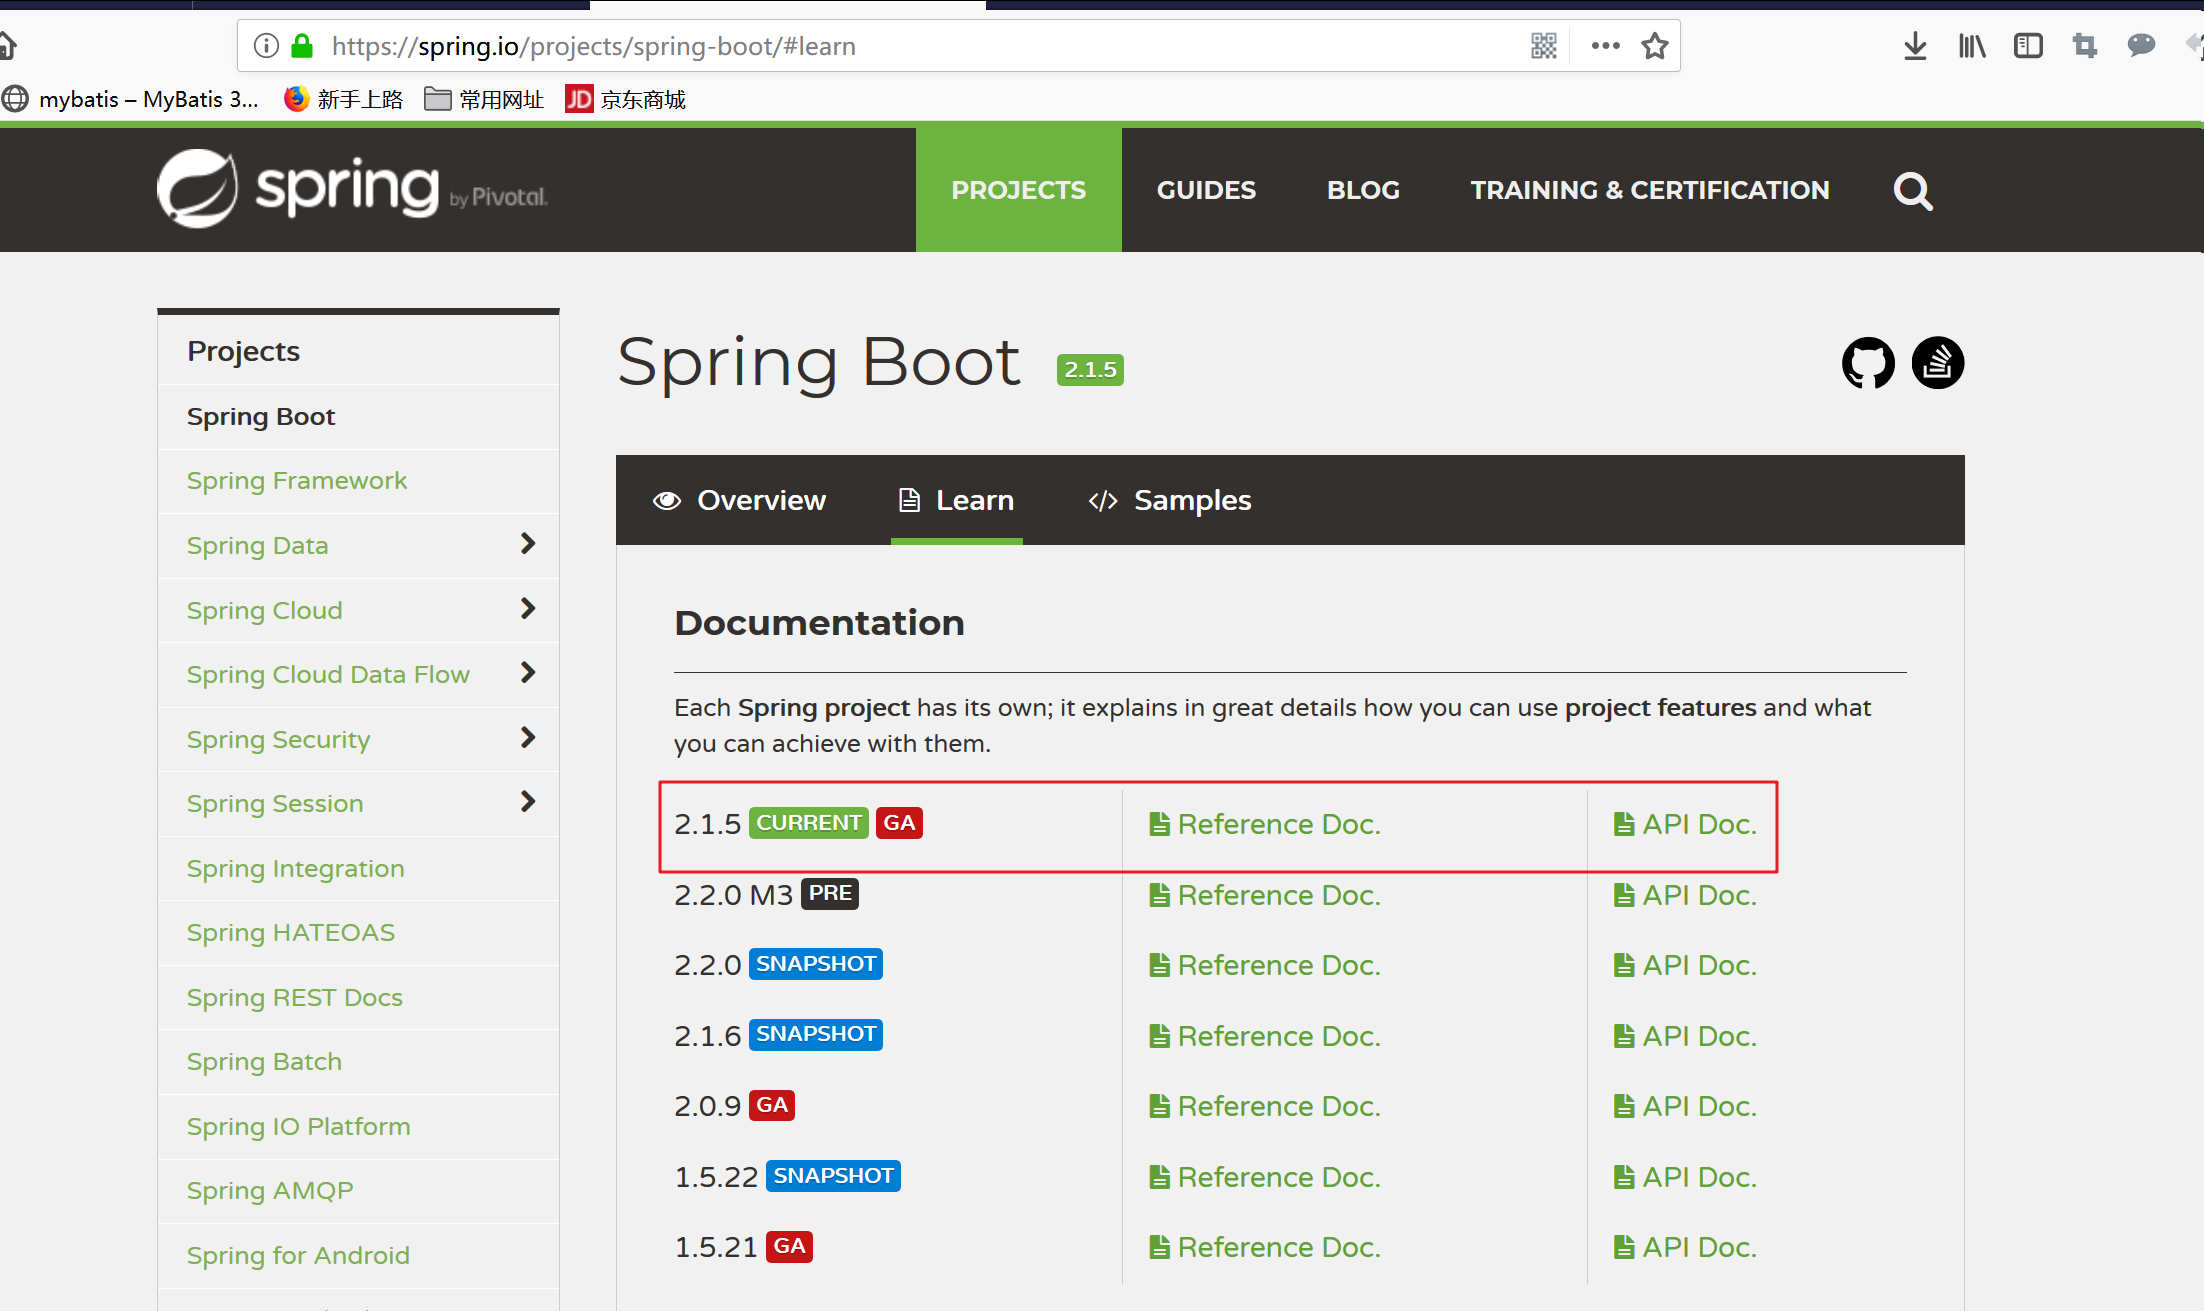Click inside the browser address bar
This screenshot has height=1311, width=2204.
(x=900, y=45)
